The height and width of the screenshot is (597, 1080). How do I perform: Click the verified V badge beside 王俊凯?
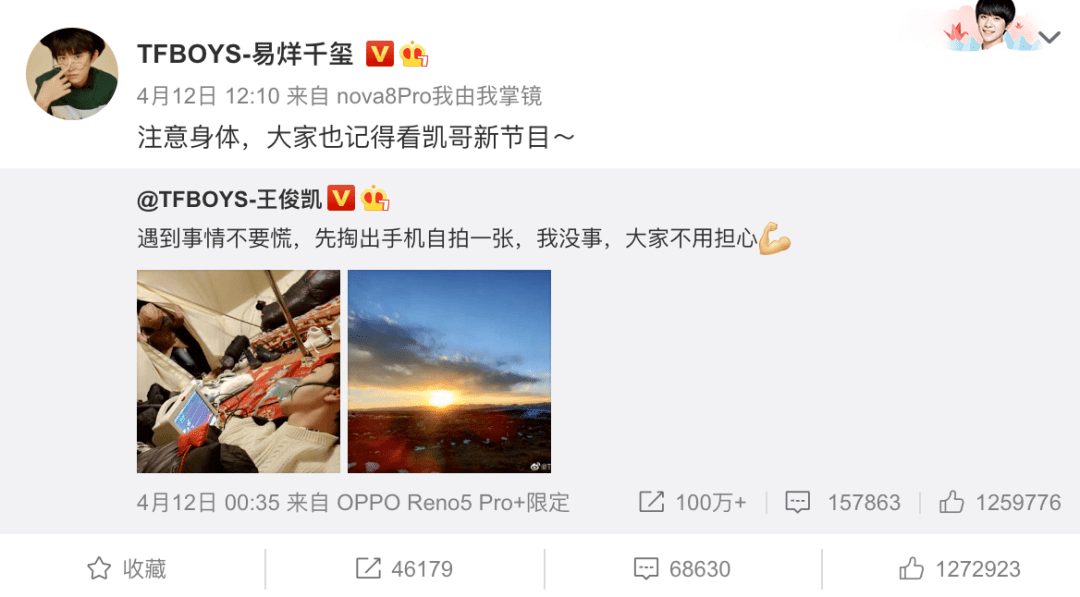tap(341, 198)
